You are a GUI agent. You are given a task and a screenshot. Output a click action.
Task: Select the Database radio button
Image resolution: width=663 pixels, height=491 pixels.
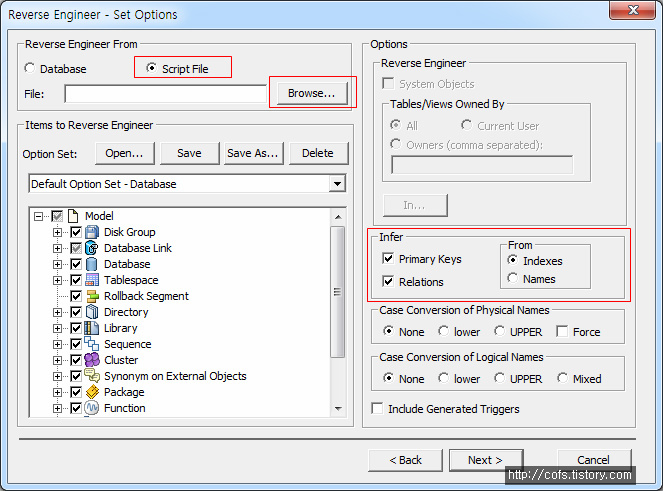pos(30,68)
